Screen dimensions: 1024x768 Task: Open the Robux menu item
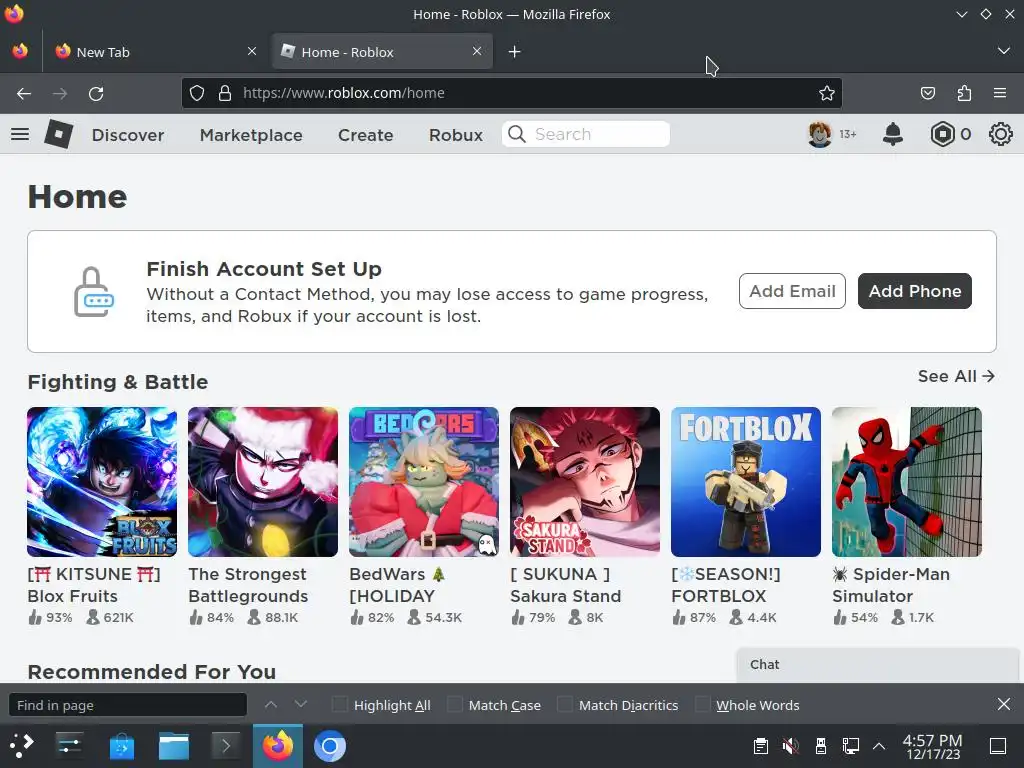456,135
